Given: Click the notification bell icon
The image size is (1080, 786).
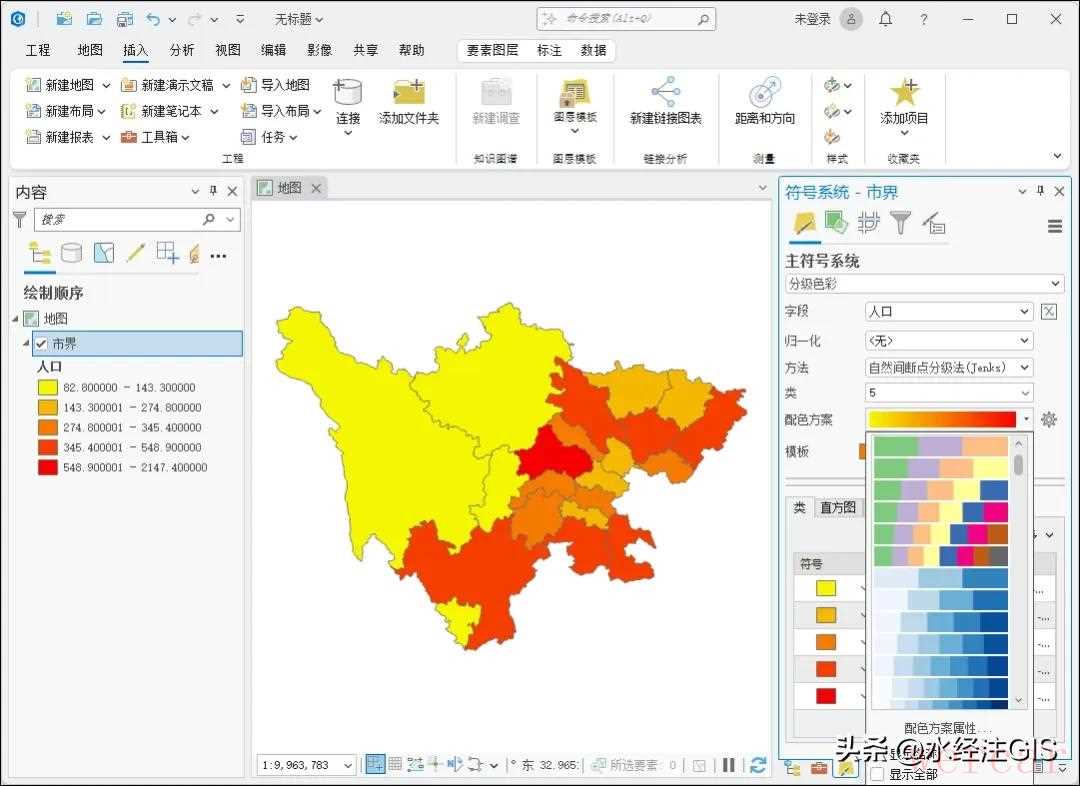Looking at the screenshot, I should point(885,19).
